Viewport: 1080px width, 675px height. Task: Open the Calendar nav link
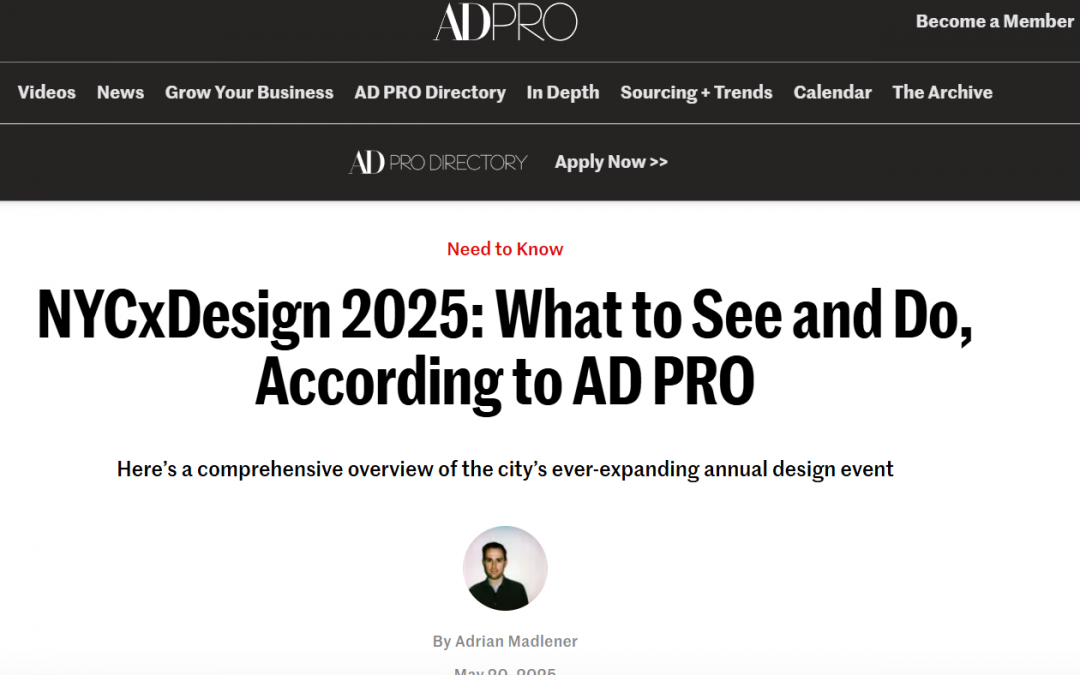pos(832,92)
